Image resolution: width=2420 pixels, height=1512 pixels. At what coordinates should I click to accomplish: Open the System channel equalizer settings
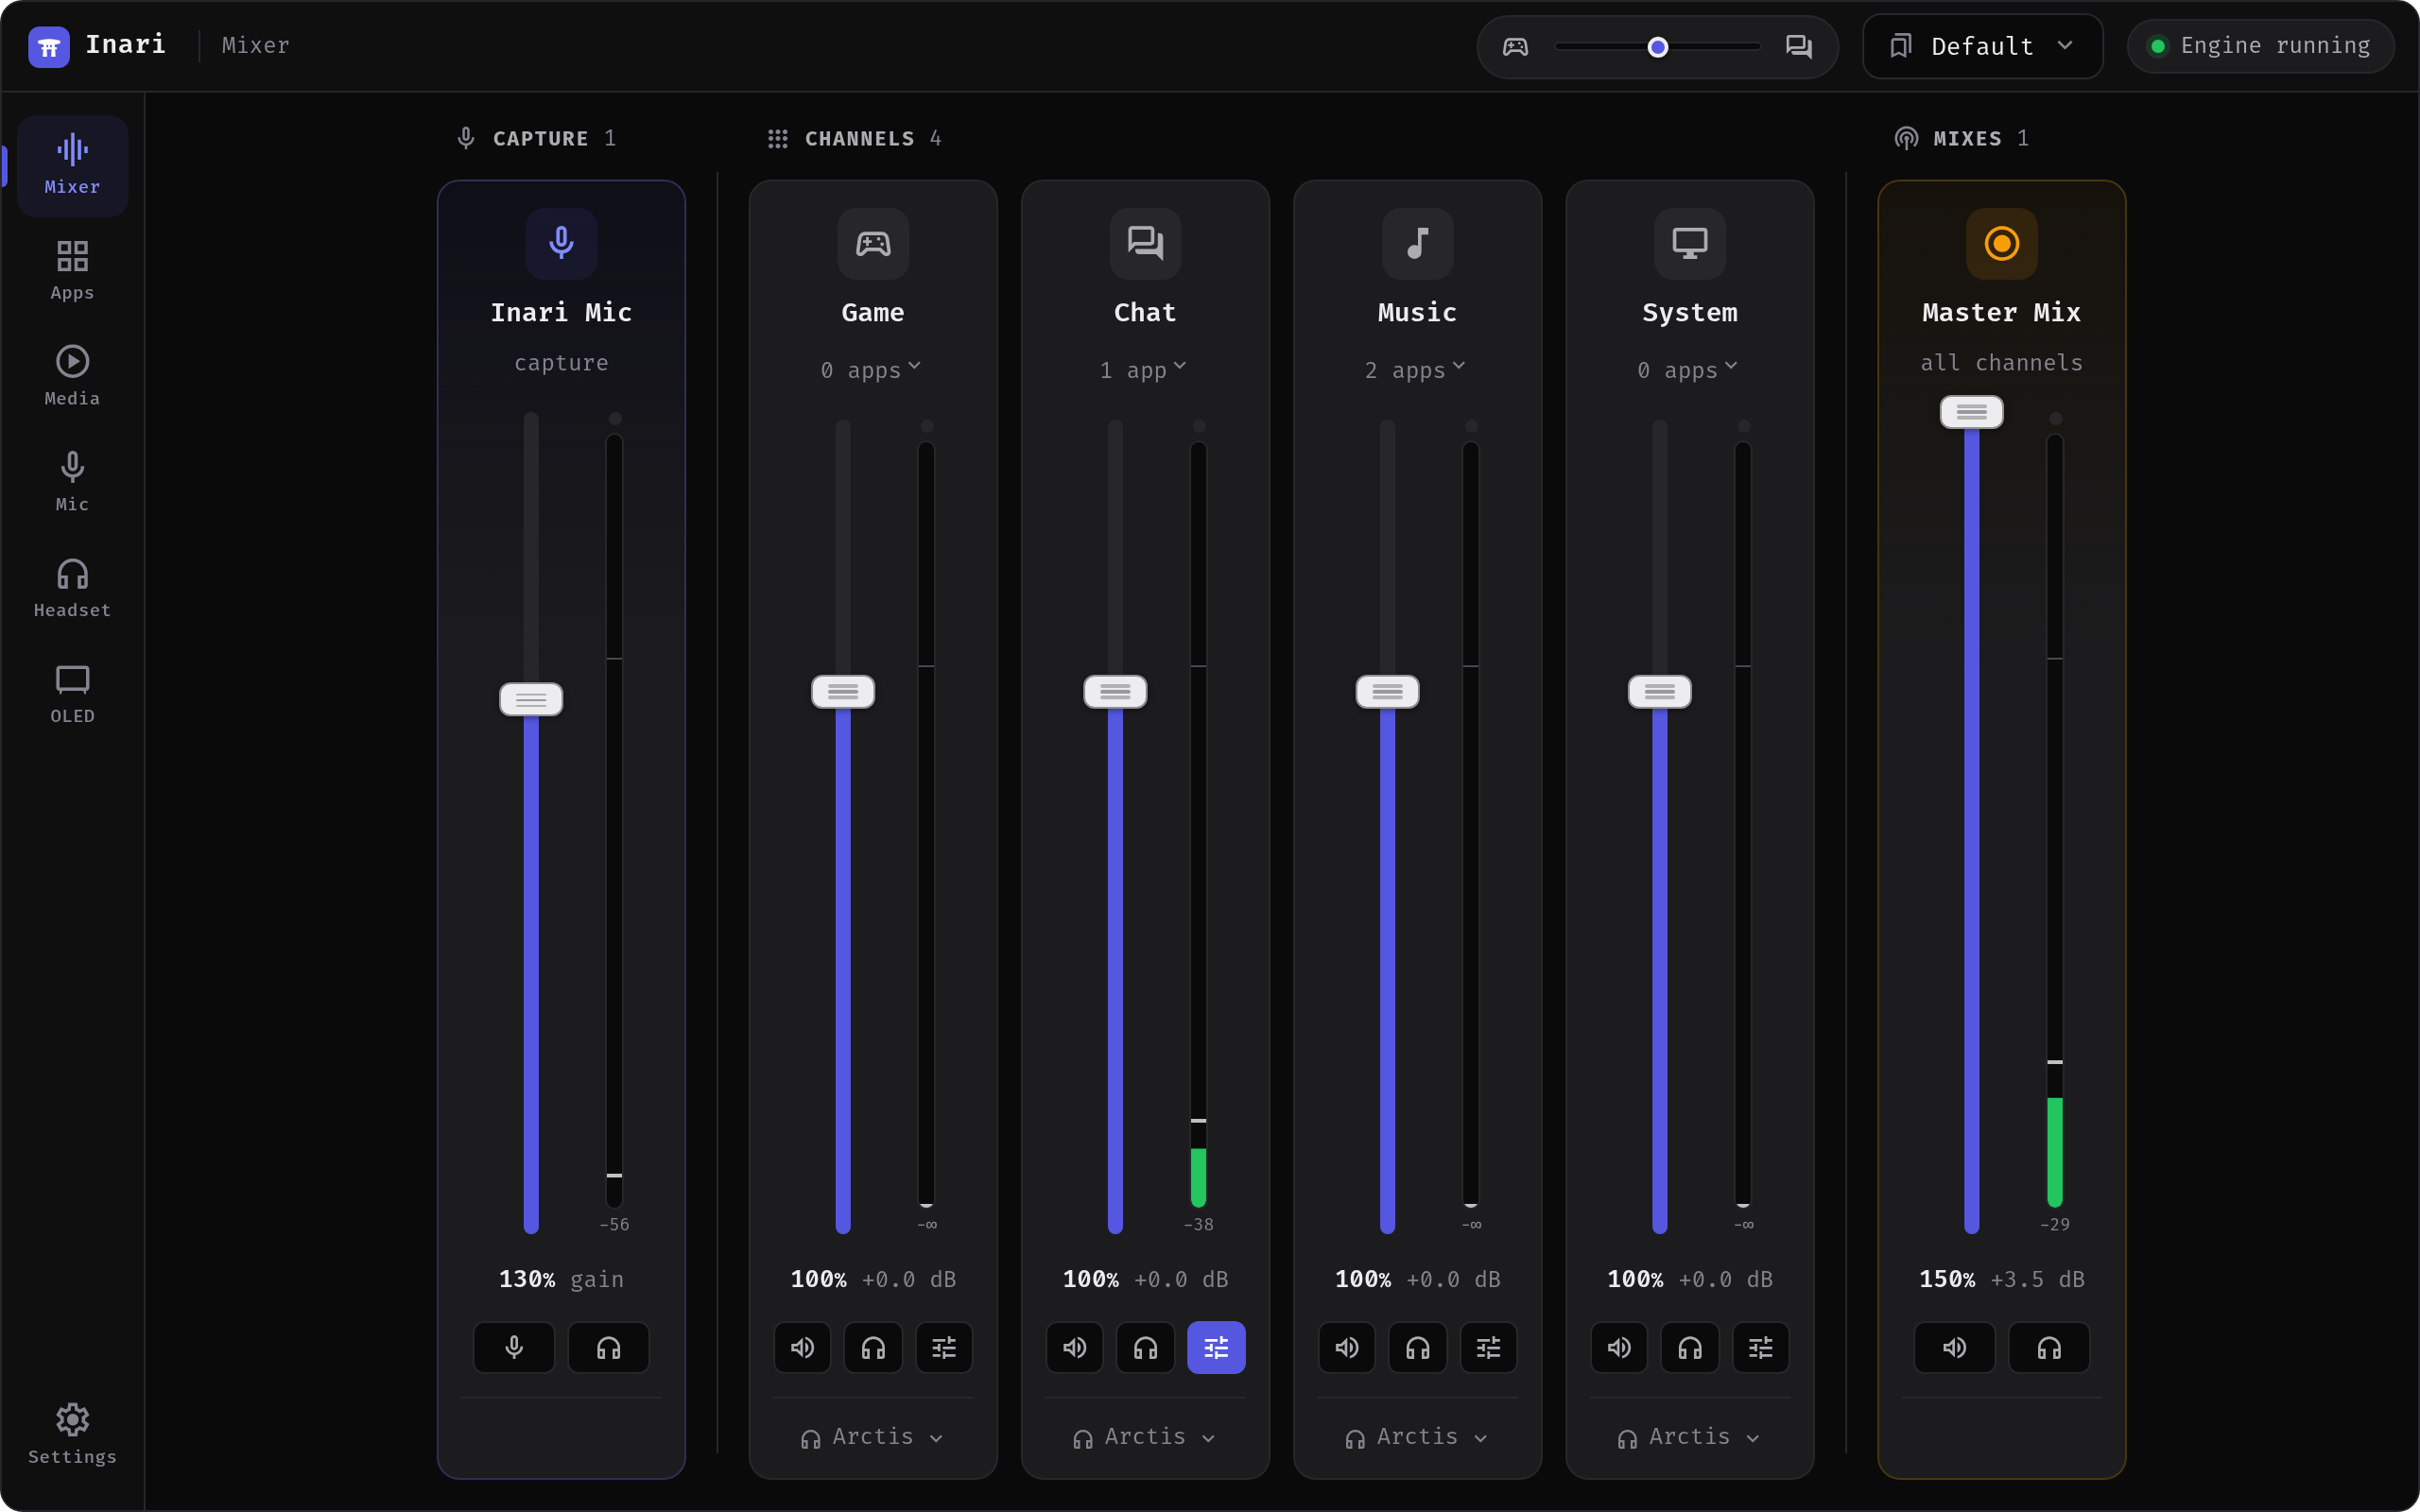1760,1347
